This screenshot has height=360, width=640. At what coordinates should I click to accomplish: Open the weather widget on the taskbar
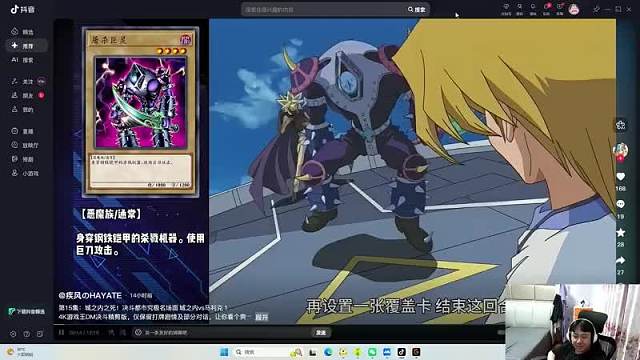(20, 352)
